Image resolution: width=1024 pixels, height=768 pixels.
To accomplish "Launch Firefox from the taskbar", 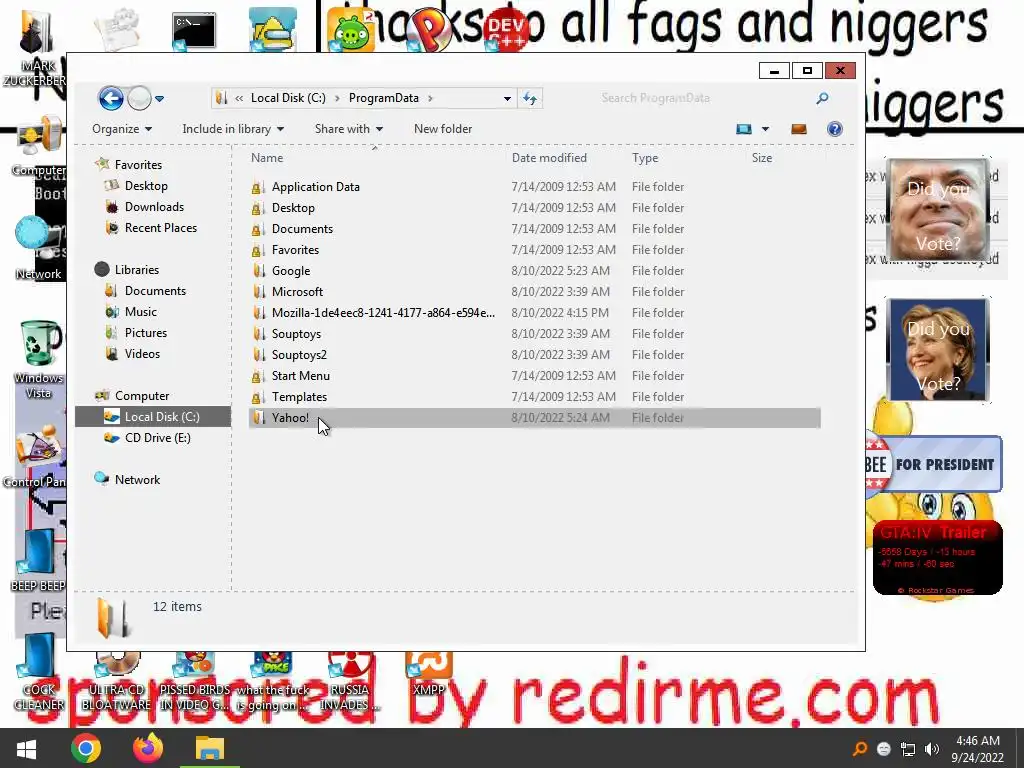I will click(148, 748).
